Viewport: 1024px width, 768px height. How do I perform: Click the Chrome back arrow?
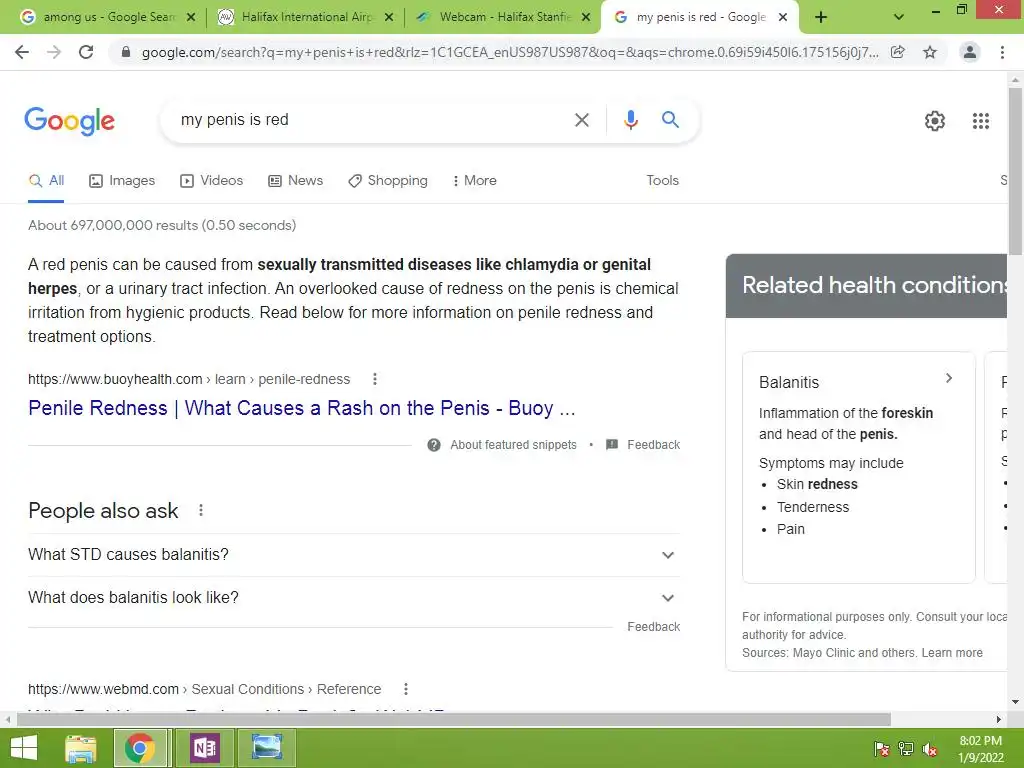click(22, 52)
